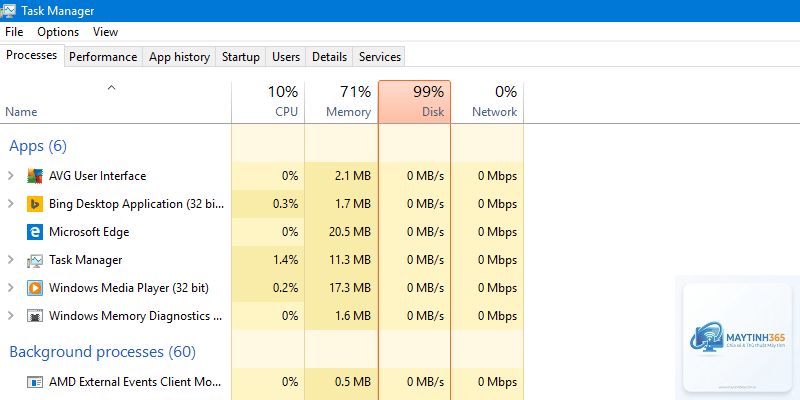This screenshot has width=800, height=400.
Task: Click the 1.7 MB memory value
Action: (x=353, y=204)
